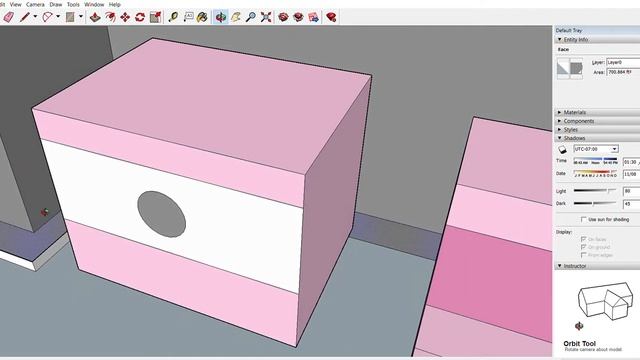The width and height of the screenshot is (640, 360).
Task: Collapse the Instructor panel
Action: coord(560,266)
